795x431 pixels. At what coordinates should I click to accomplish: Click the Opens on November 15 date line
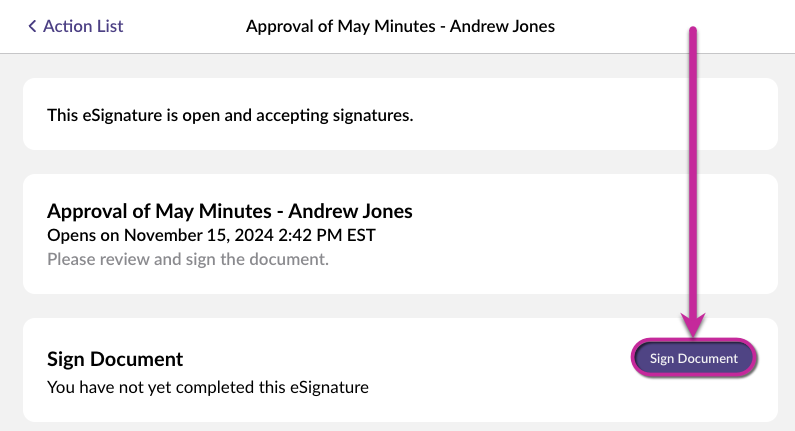click(x=211, y=236)
